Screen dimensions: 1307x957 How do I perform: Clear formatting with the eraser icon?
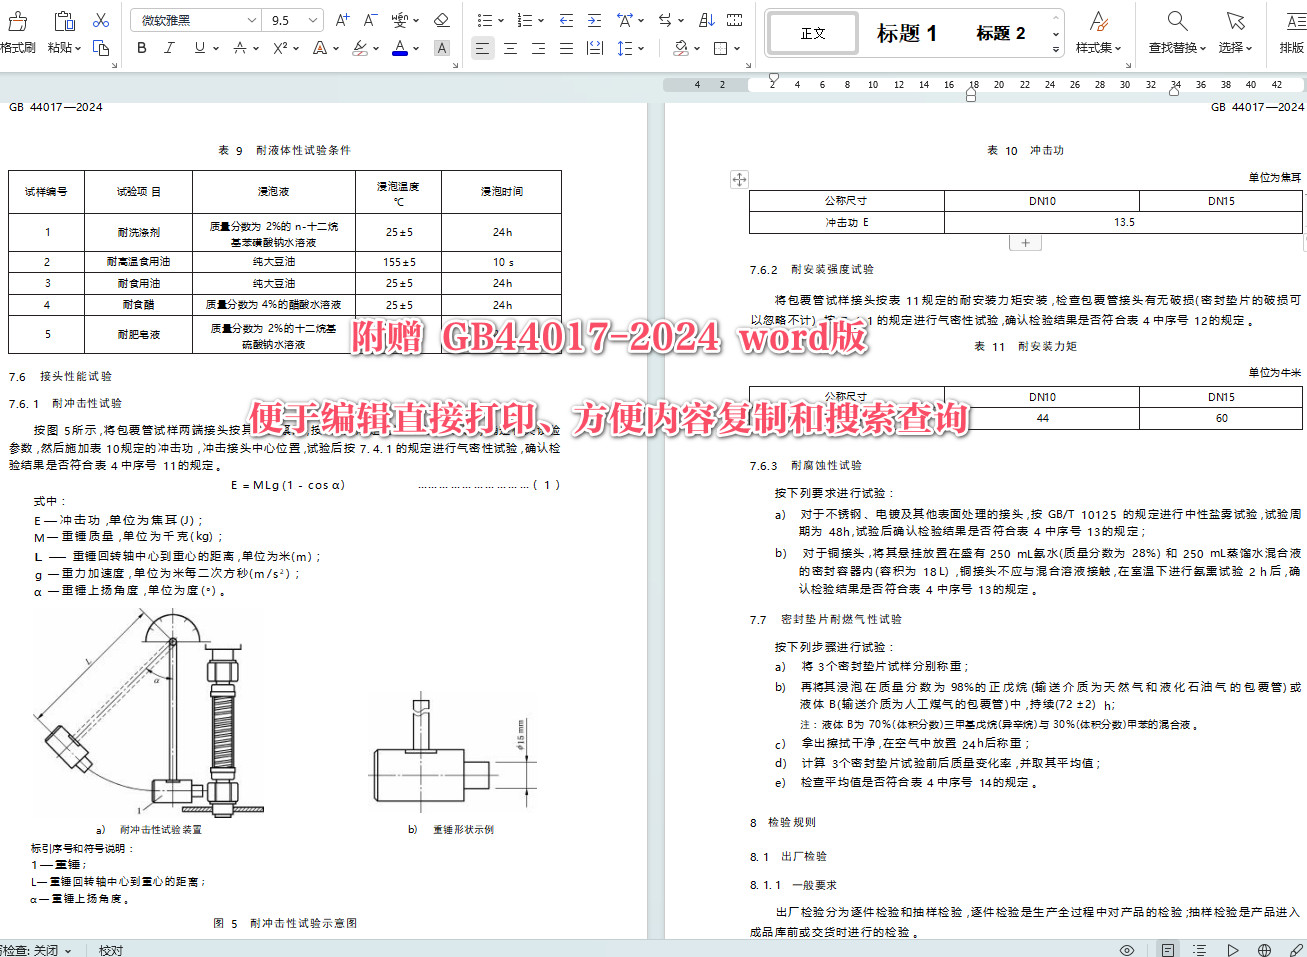coord(441,18)
